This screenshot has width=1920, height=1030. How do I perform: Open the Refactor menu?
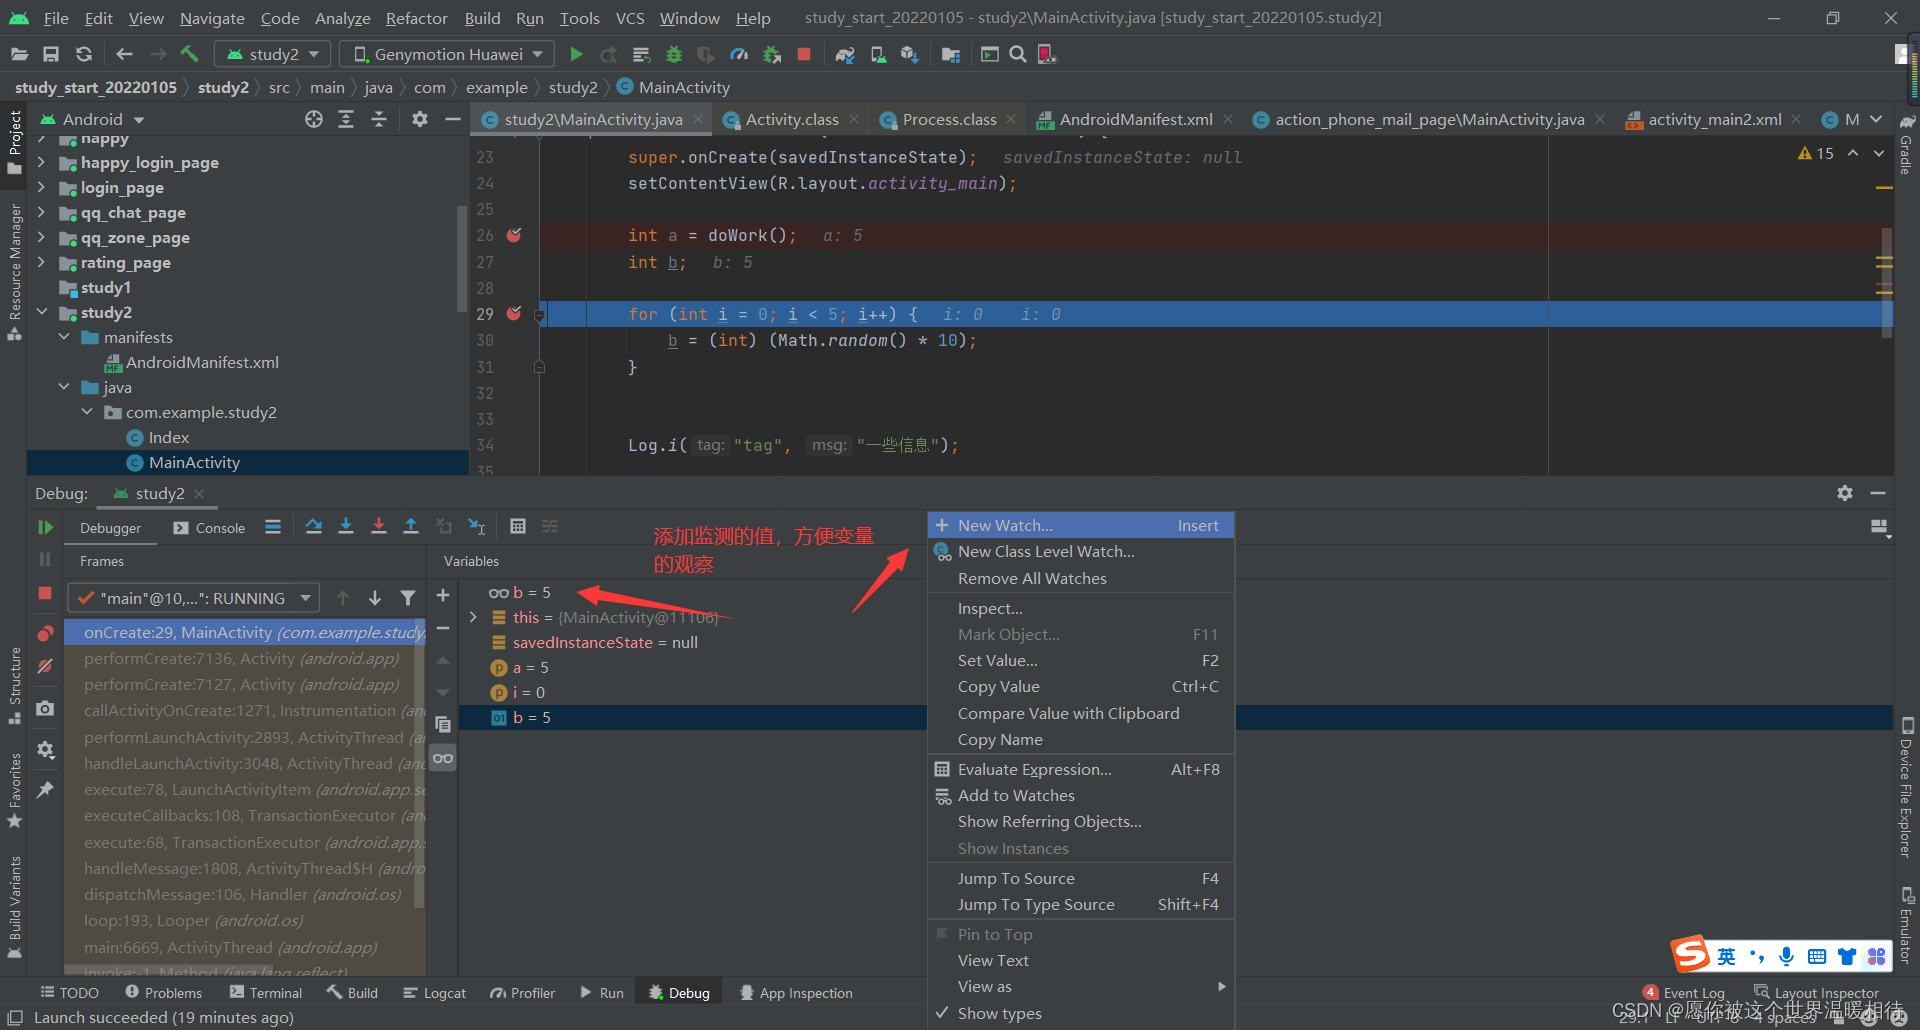(417, 18)
